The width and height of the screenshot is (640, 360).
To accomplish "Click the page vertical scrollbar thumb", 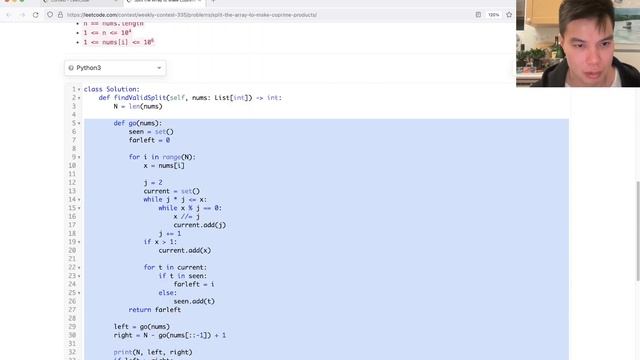I will click(638, 231).
